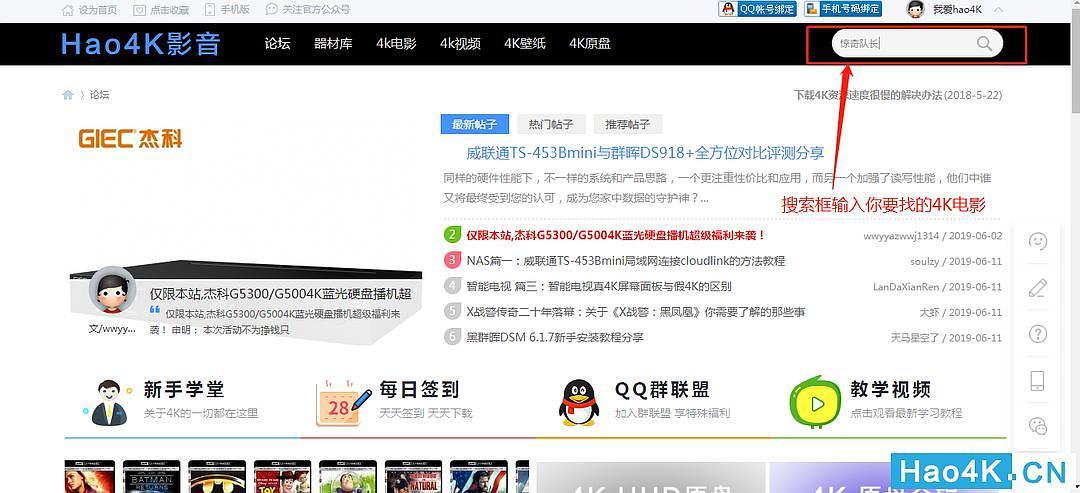Open the X战警传奇二十年落幕 post
The height and width of the screenshot is (493, 1080).
(636, 313)
